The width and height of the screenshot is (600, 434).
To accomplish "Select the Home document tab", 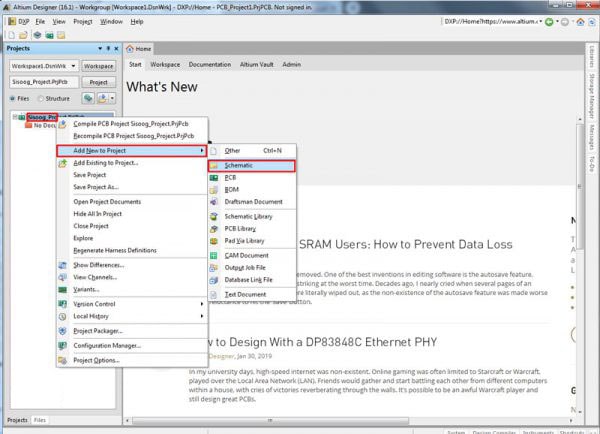I will pyautogui.click(x=139, y=49).
